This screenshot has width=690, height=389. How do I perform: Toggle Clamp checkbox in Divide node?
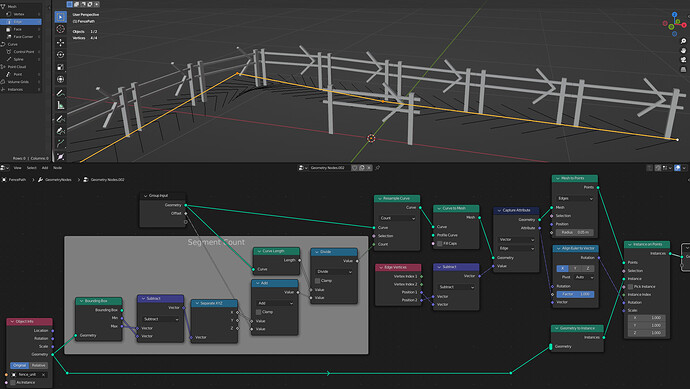[318, 281]
